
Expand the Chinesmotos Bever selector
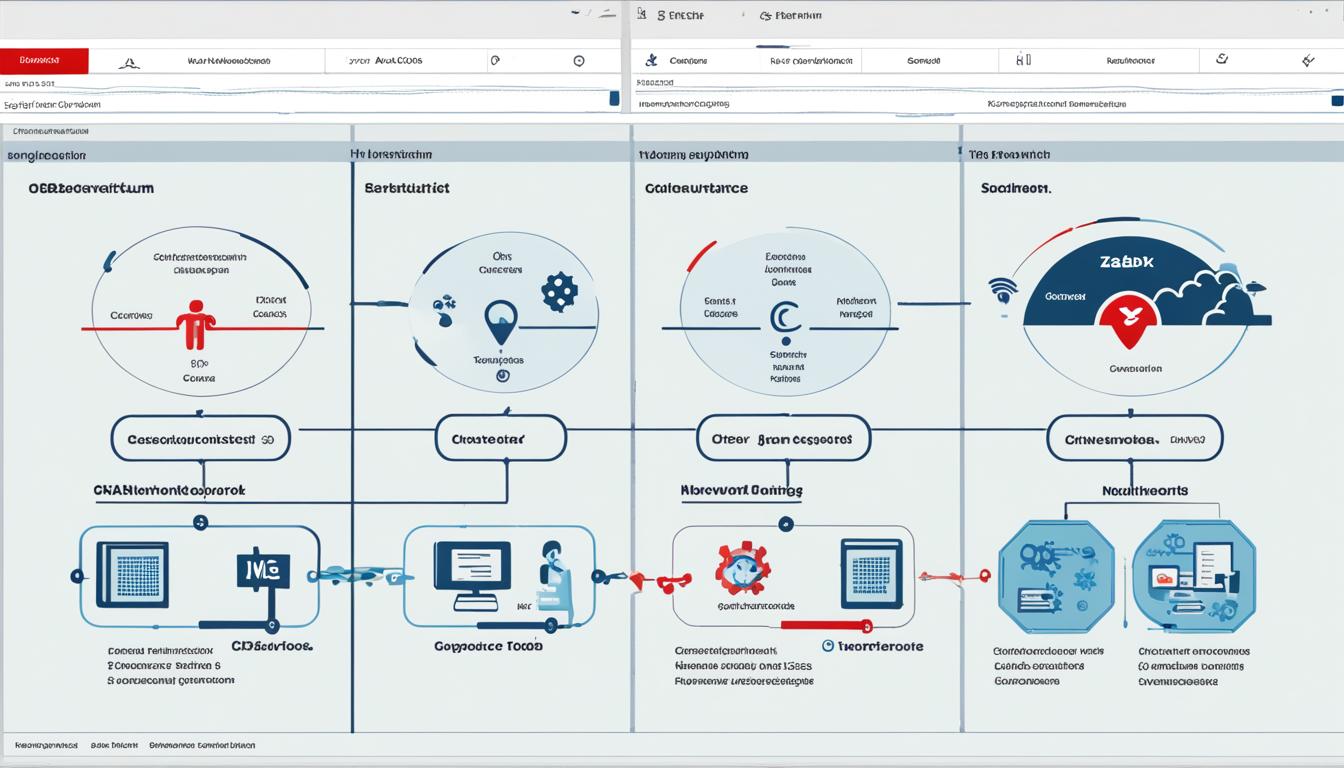[x=1134, y=438]
